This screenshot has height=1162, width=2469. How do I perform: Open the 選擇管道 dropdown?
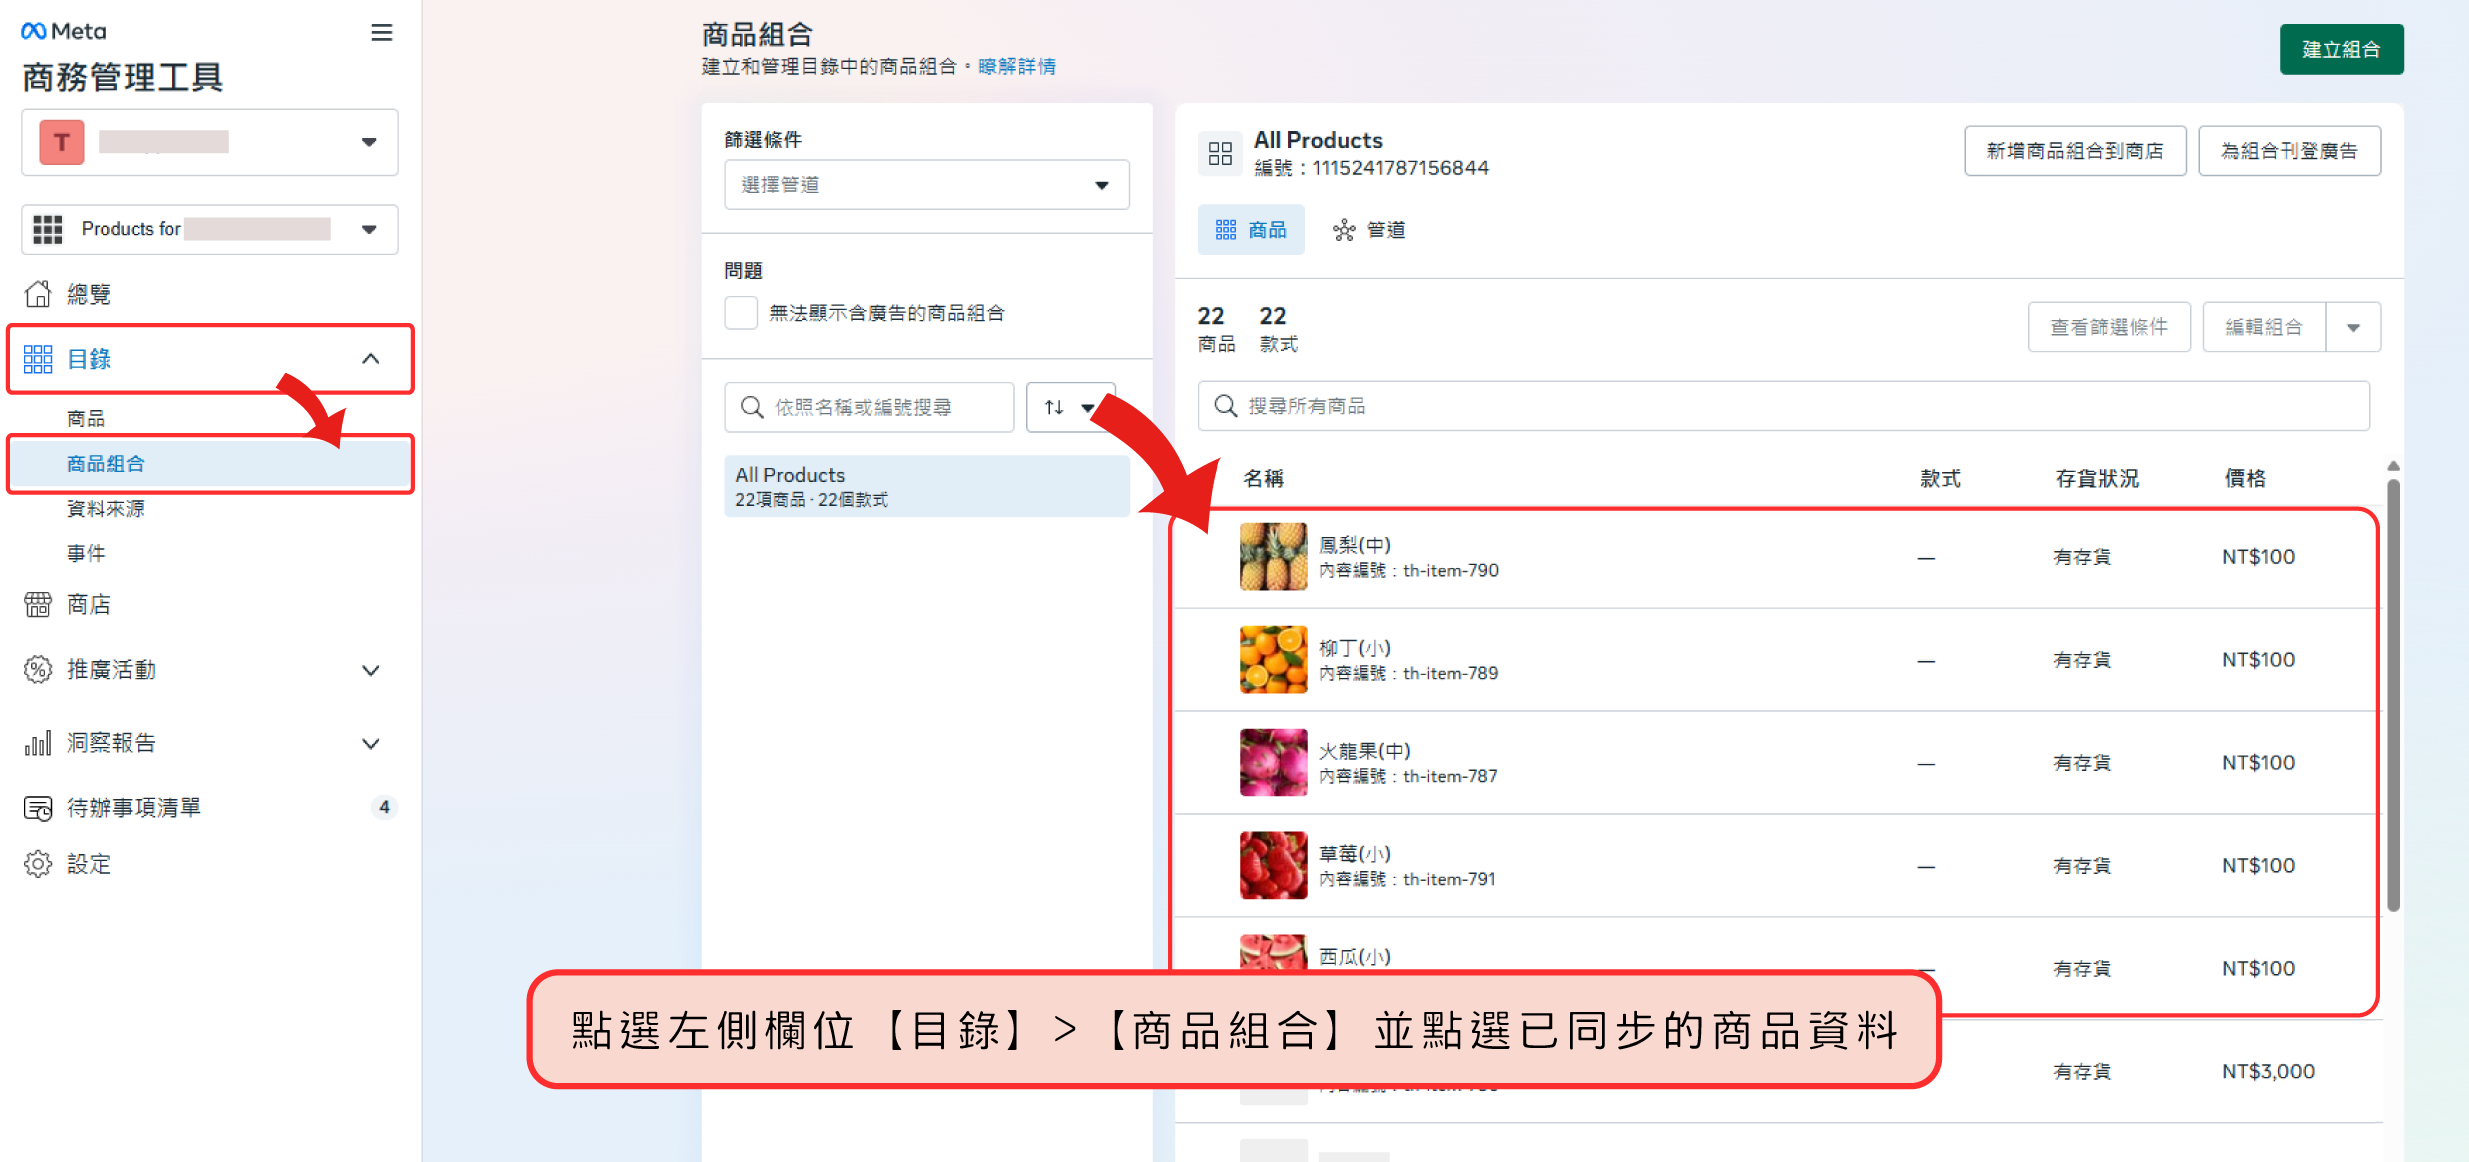coord(926,185)
